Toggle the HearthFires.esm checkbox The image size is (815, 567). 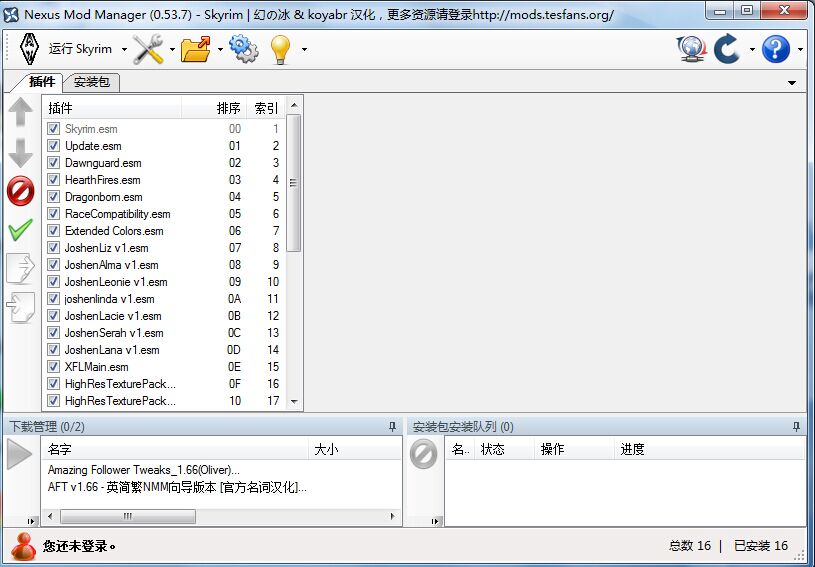[53, 180]
